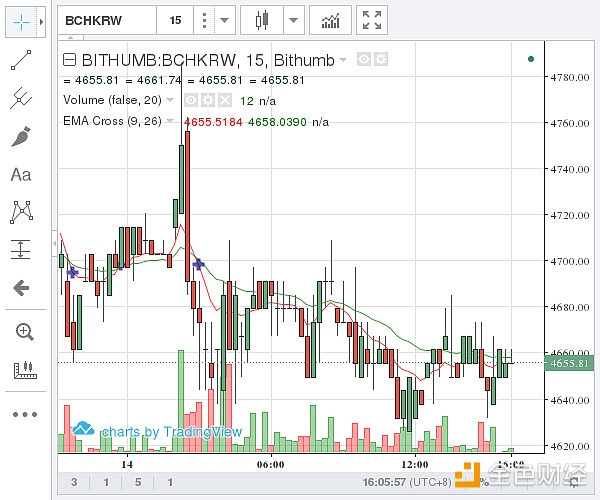Select the pitchfork drawing tool
The image size is (600, 500).
pyautogui.click(x=21, y=98)
